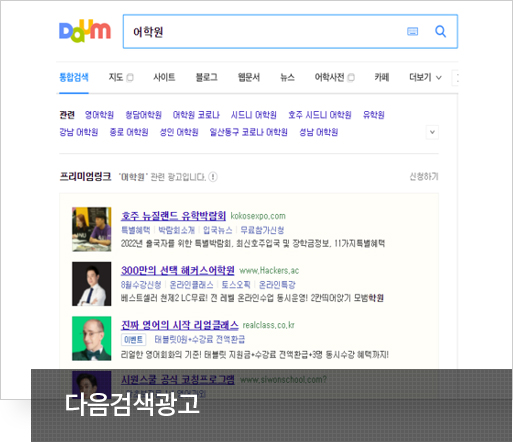Open the 토스오픽 sublink under 해커스
Viewport: 513px width, 442px height.
pos(236,285)
